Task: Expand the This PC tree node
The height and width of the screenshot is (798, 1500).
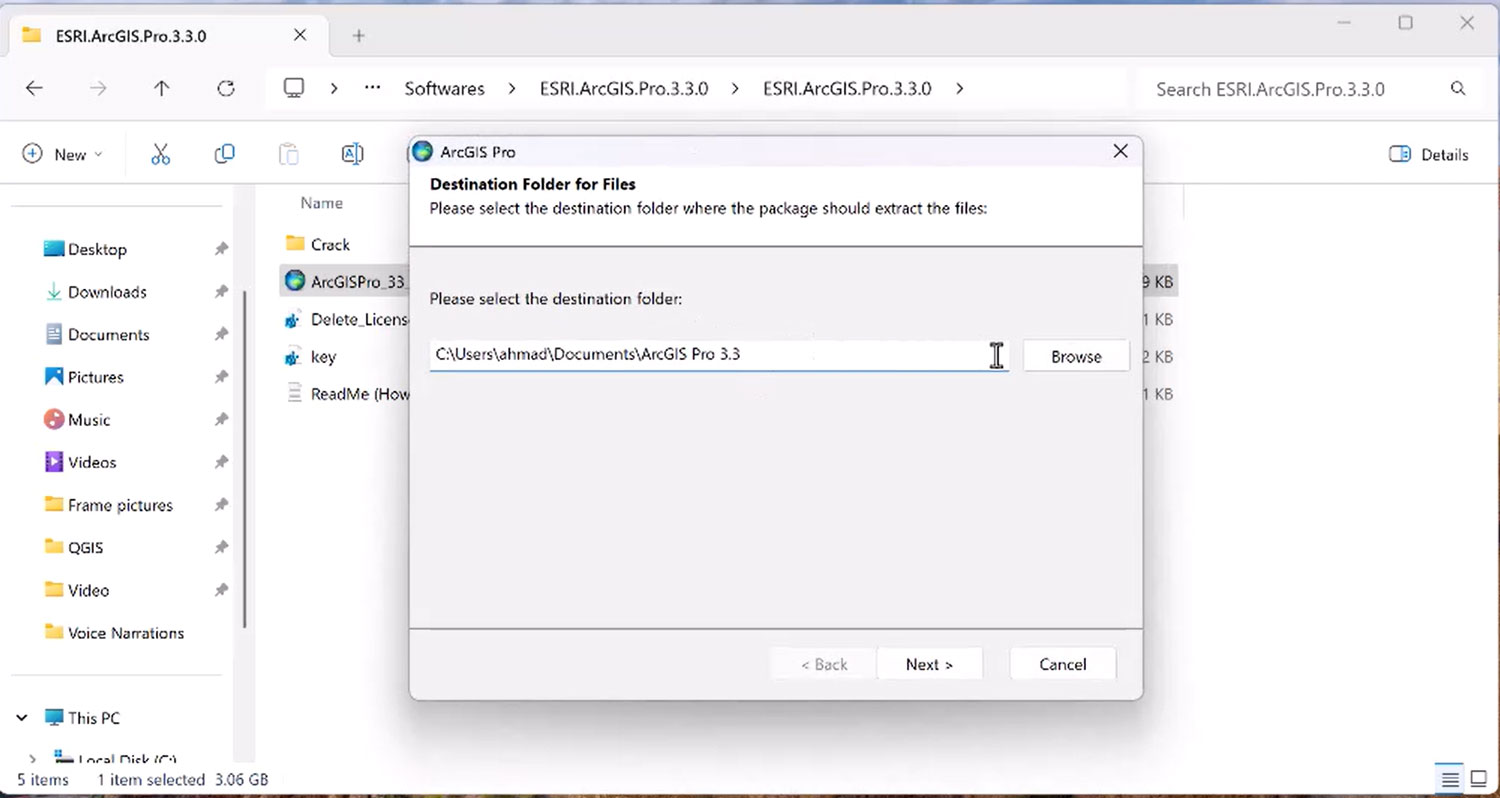Action: click(x=22, y=718)
